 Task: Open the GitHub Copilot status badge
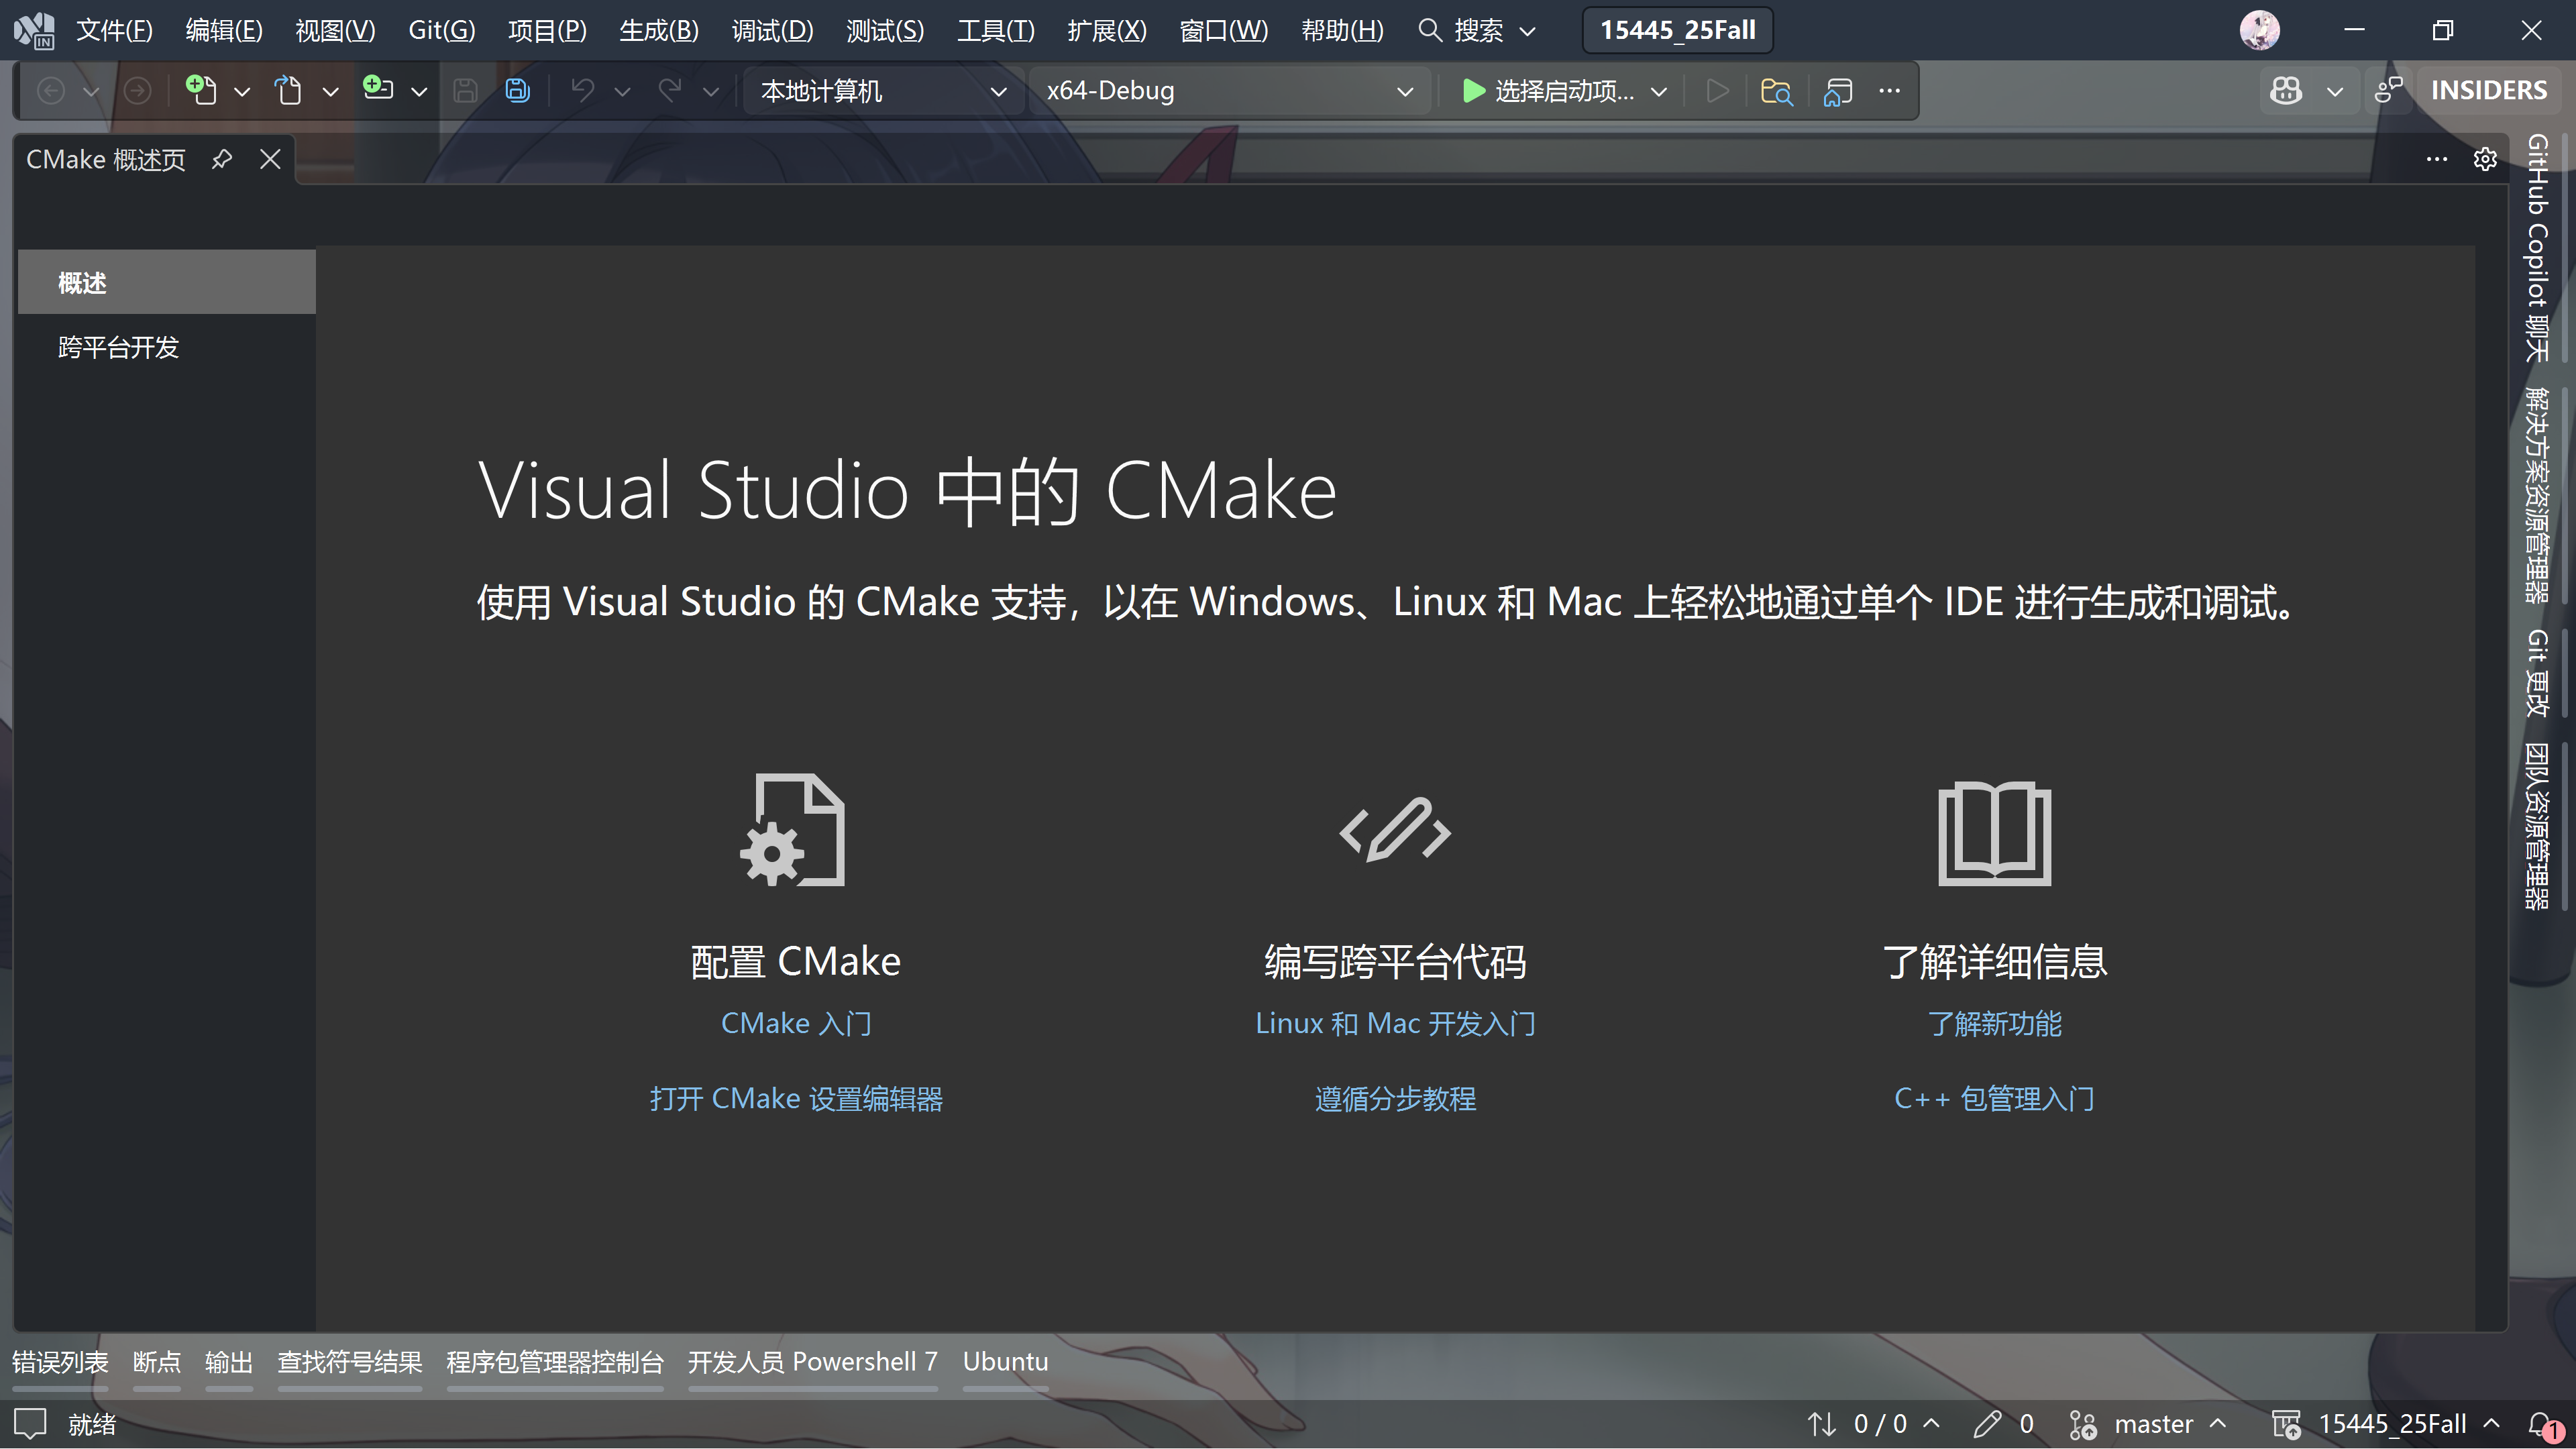pyautogui.click(x=2286, y=90)
